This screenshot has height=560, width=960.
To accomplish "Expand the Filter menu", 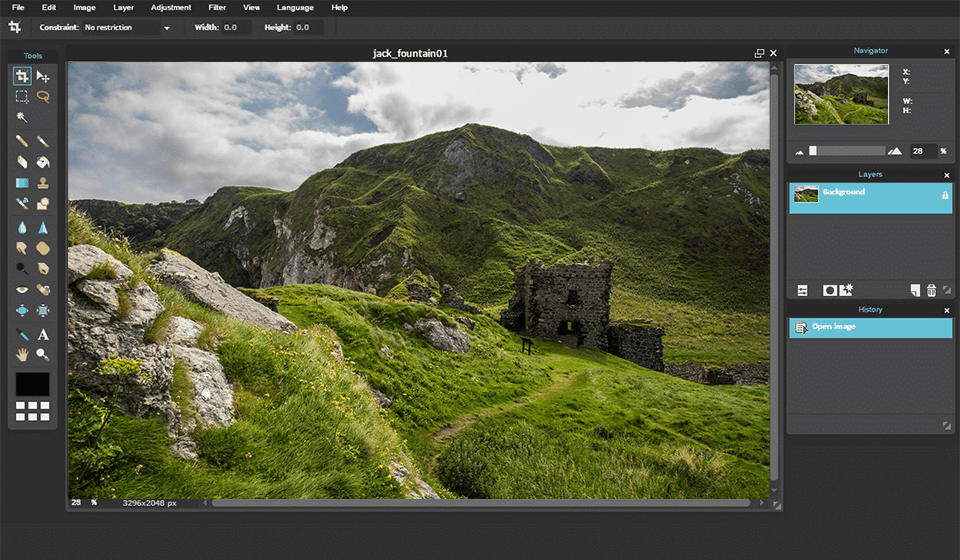I will coord(217,7).
